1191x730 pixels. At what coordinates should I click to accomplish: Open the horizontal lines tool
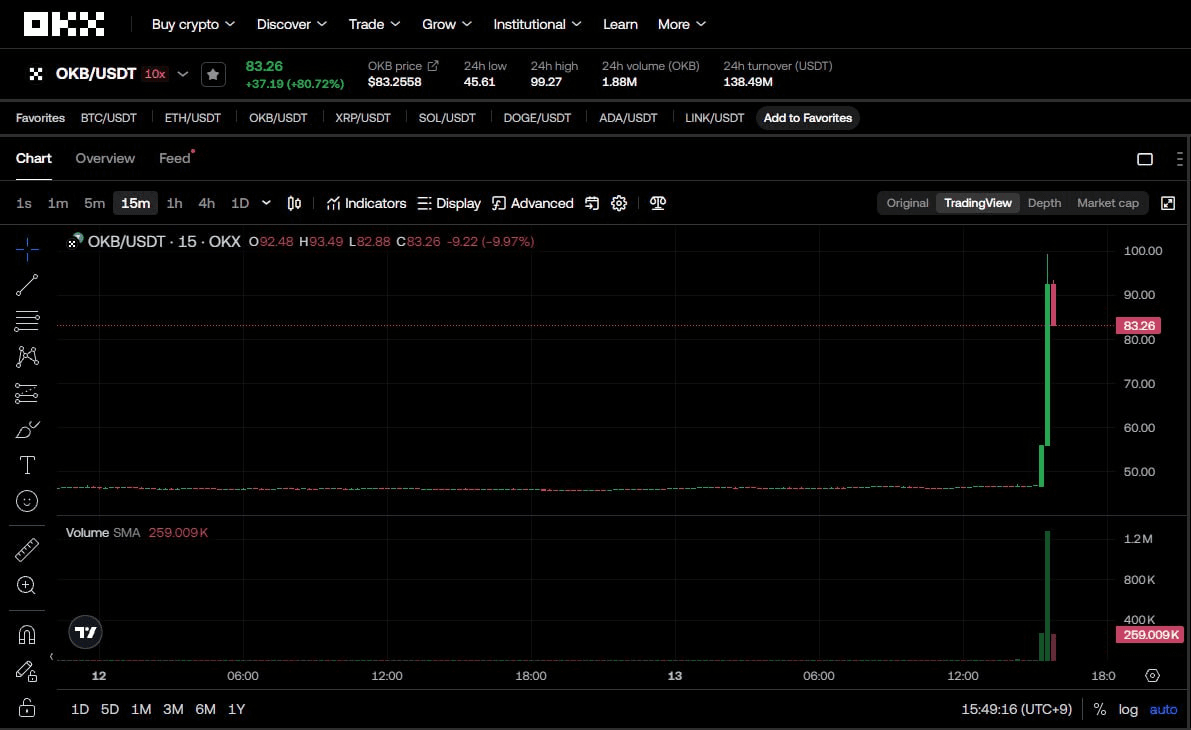[x=27, y=321]
